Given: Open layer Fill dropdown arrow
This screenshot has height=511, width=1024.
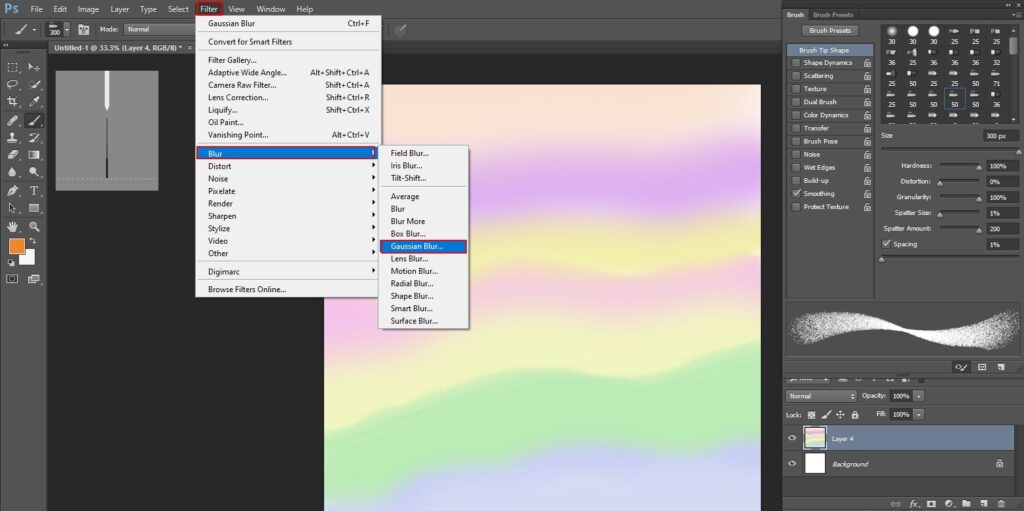Looking at the screenshot, I should tap(920, 414).
